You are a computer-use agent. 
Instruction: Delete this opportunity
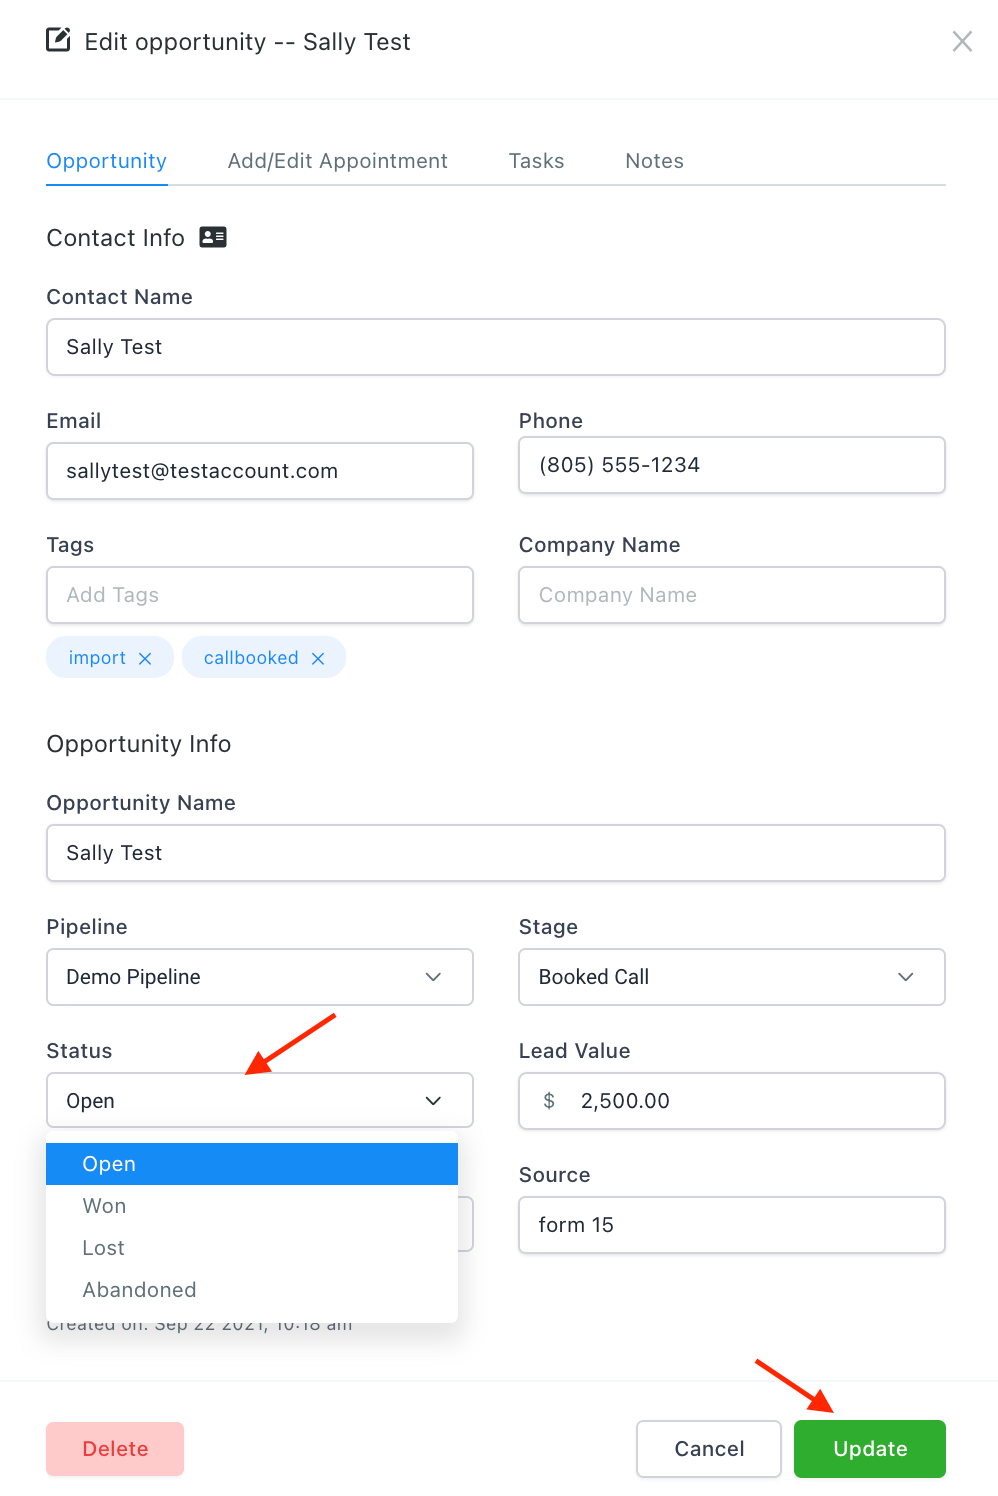click(115, 1449)
